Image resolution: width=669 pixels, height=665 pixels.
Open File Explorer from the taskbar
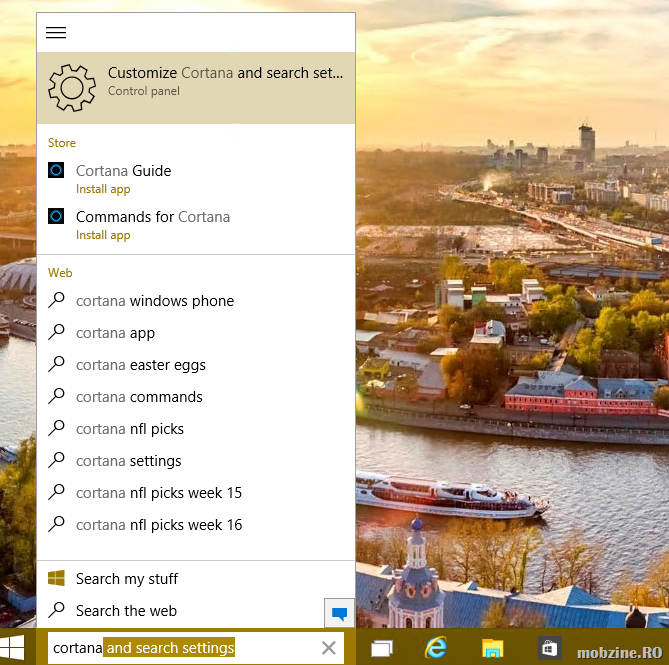pos(492,648)
